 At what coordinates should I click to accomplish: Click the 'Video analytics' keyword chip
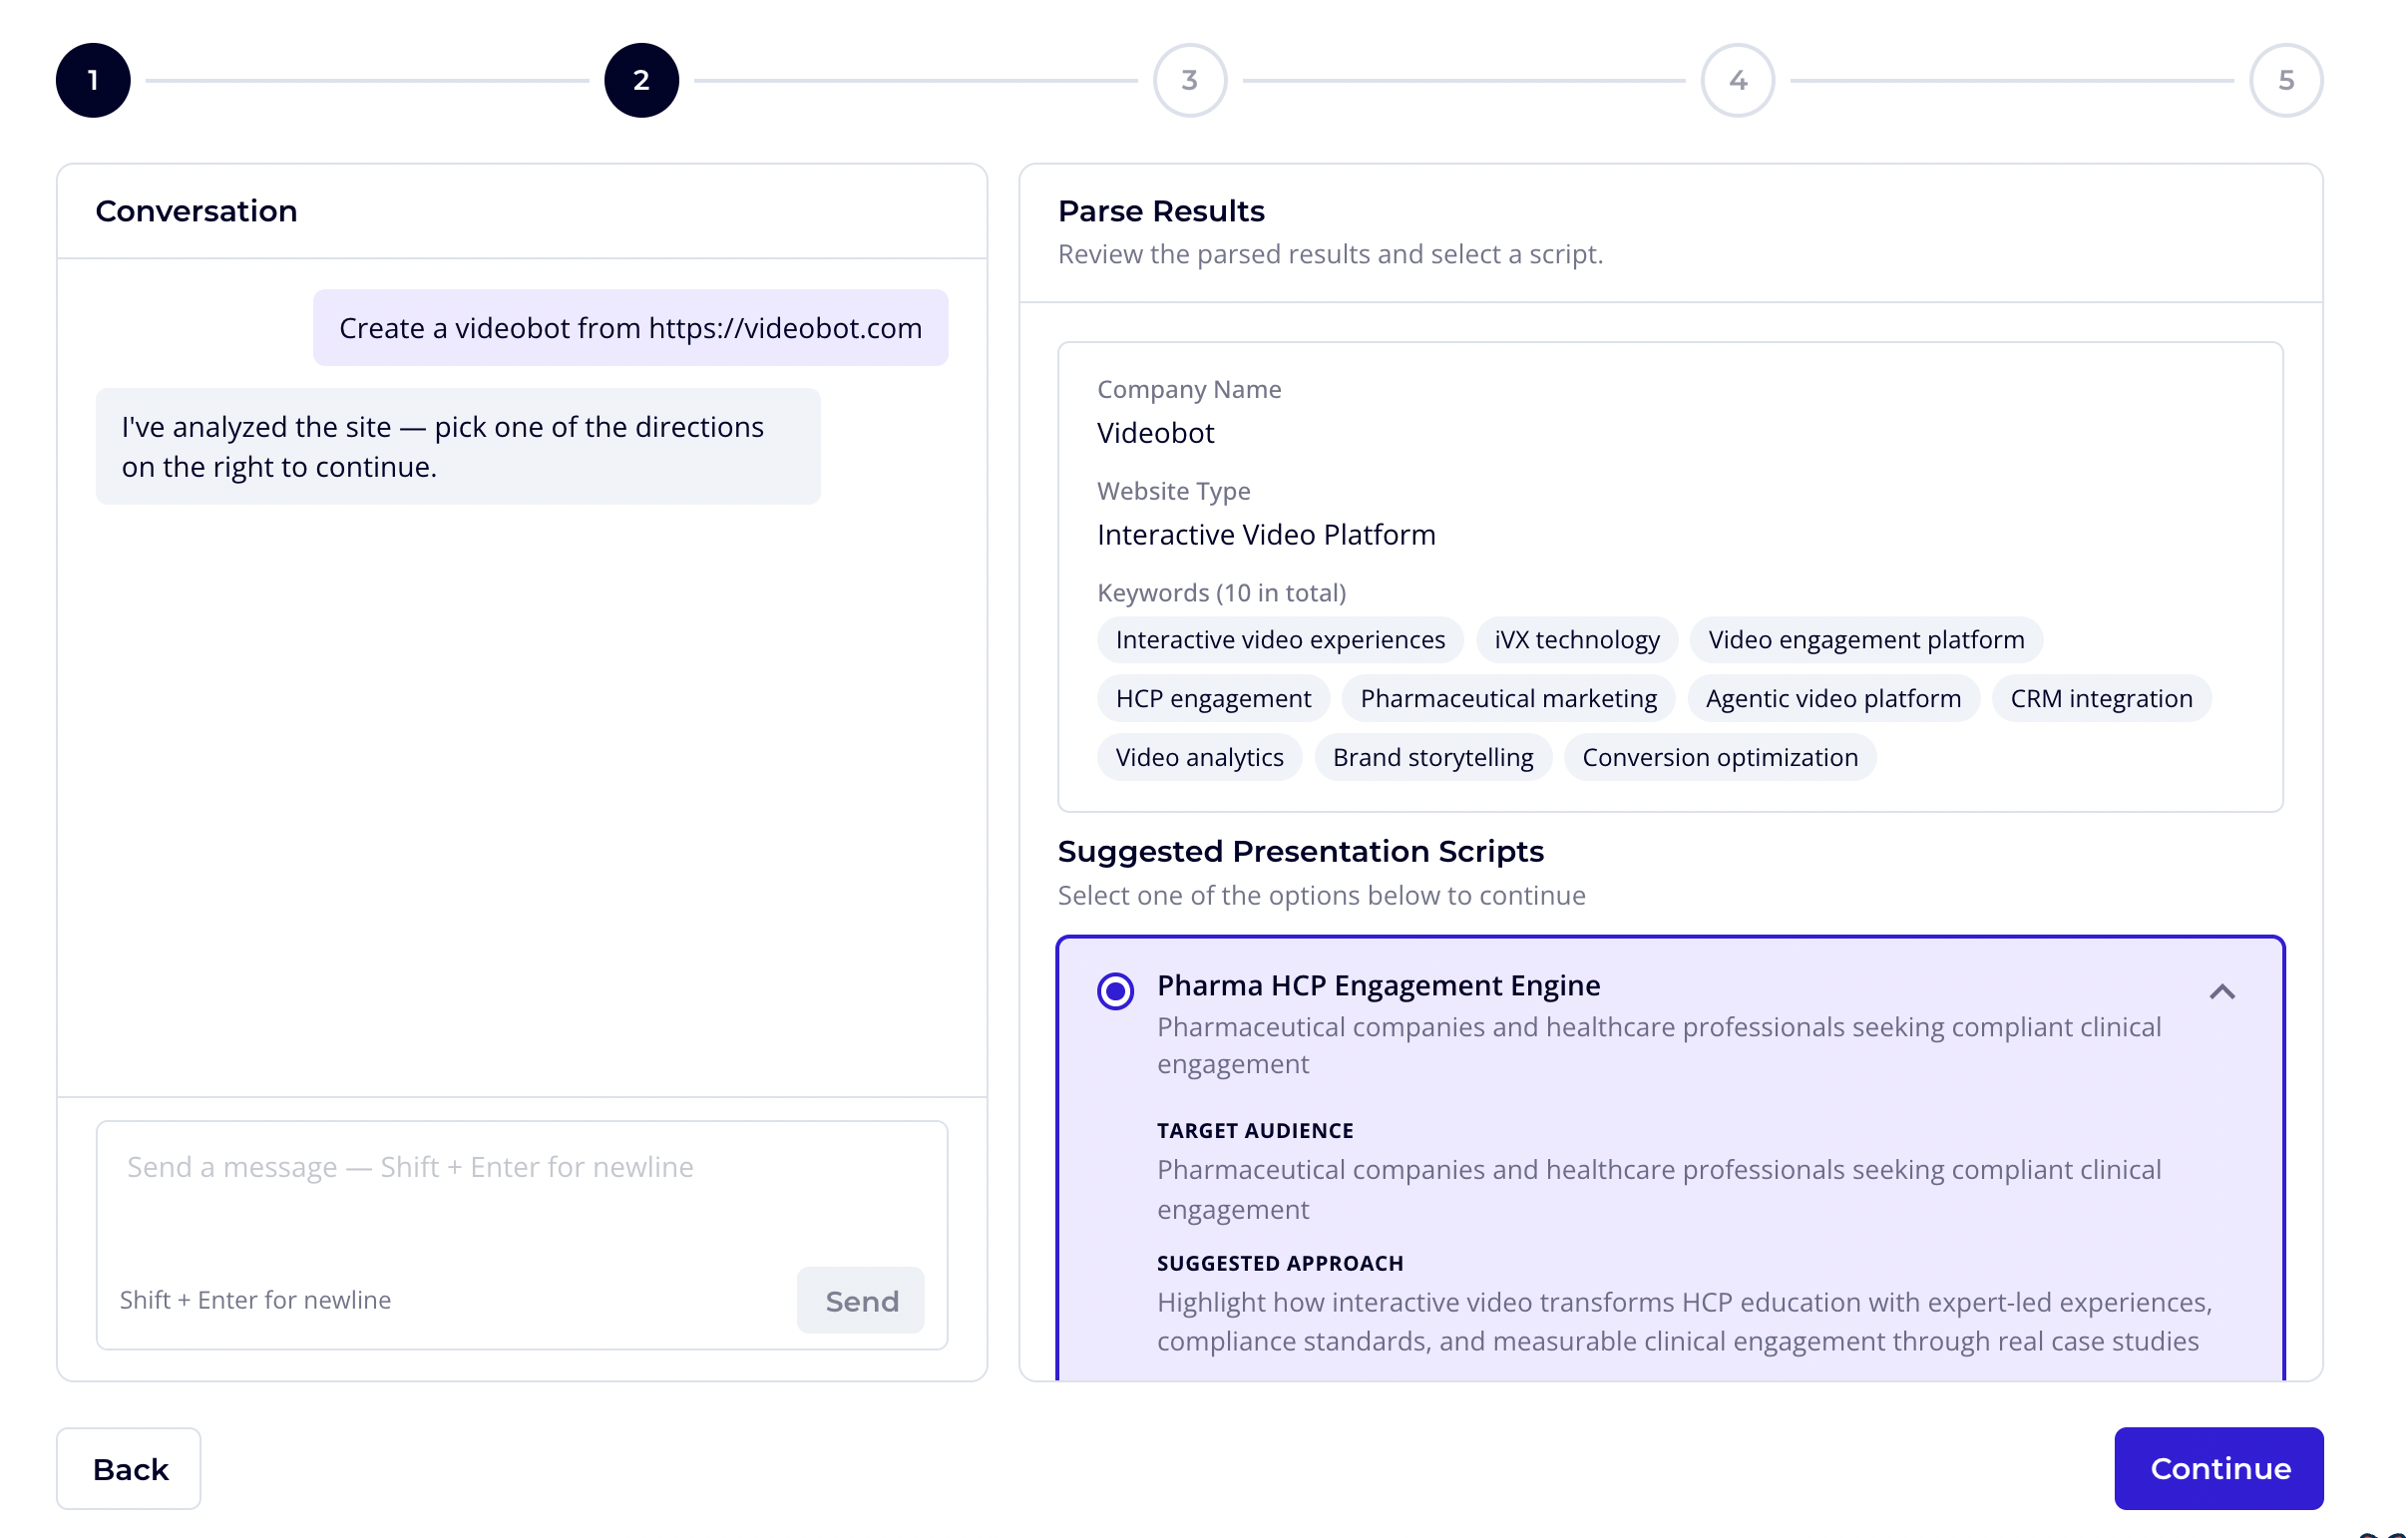click(x=1198, y=757)
